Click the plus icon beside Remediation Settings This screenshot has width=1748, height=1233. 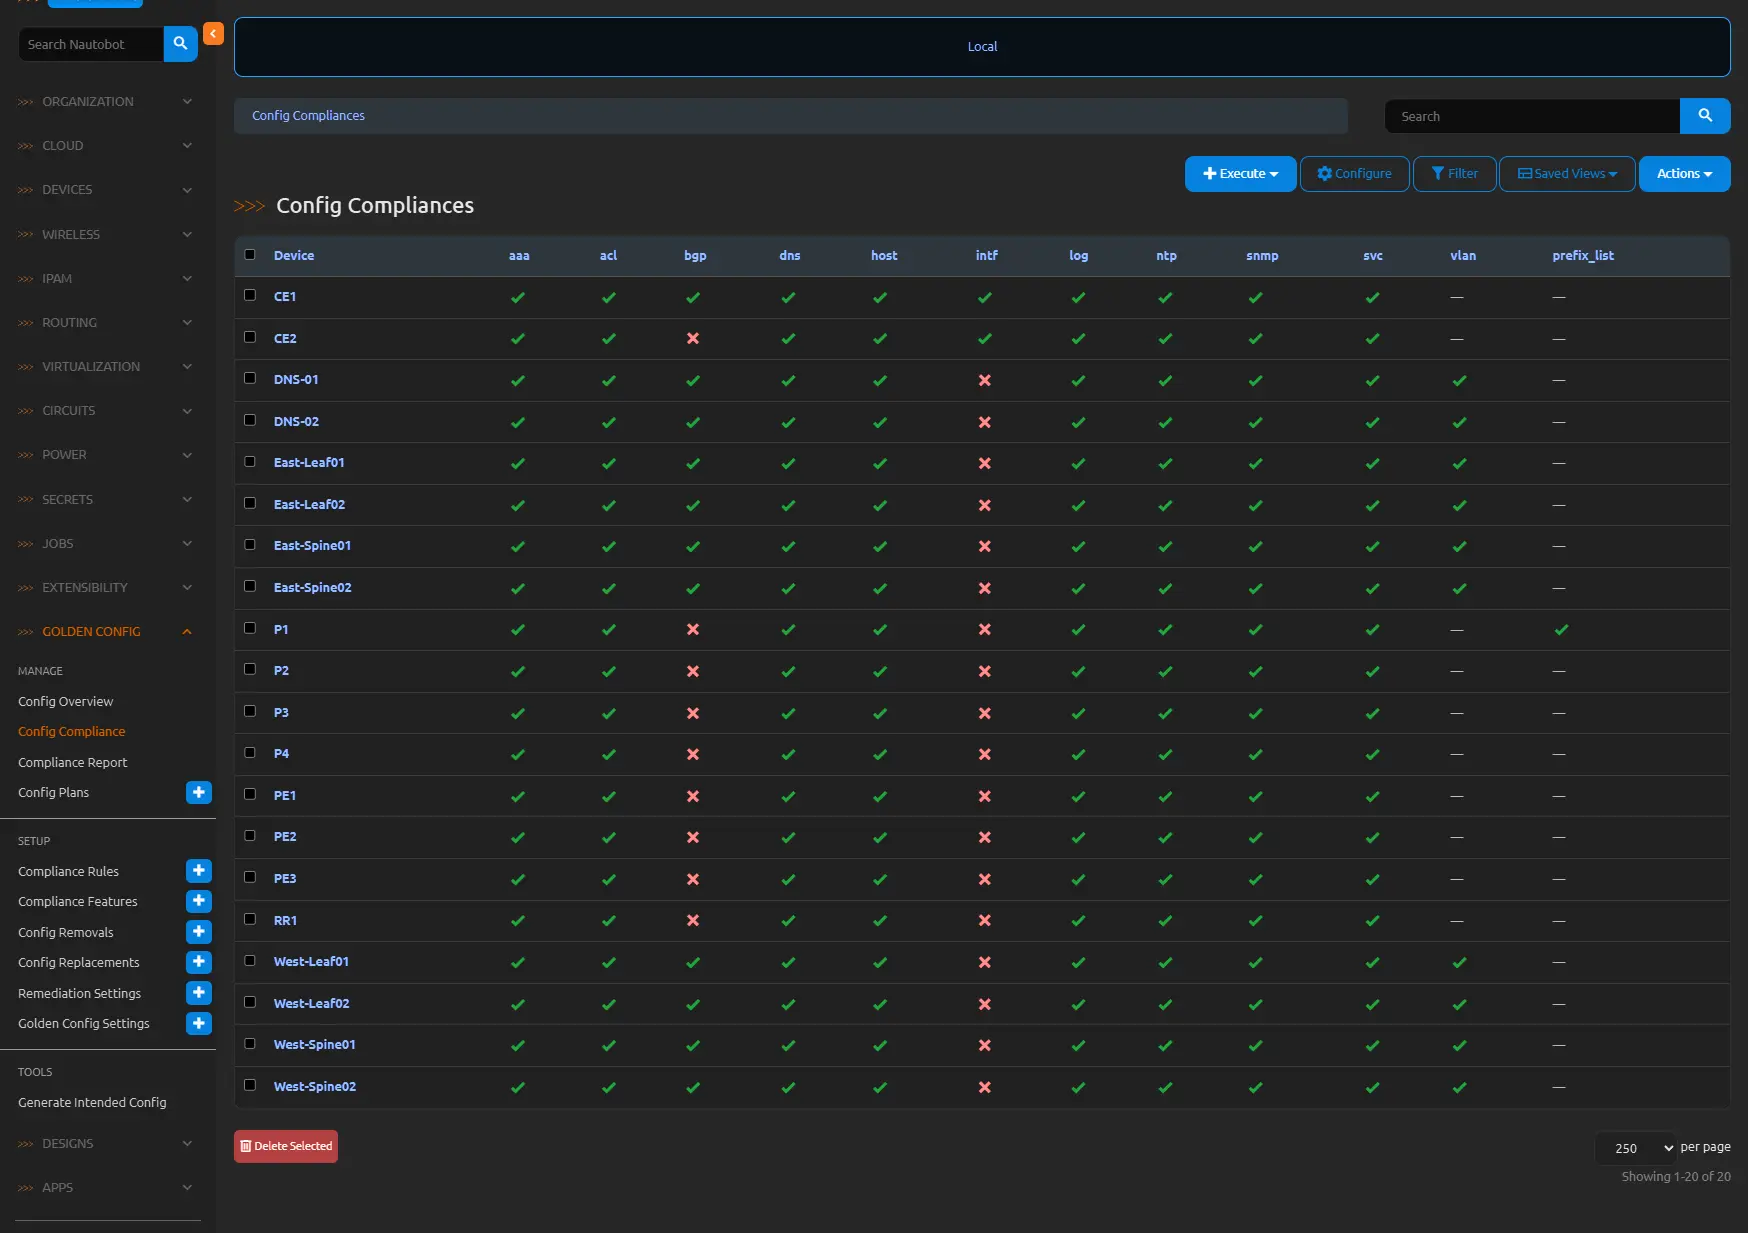click(199, 993)
